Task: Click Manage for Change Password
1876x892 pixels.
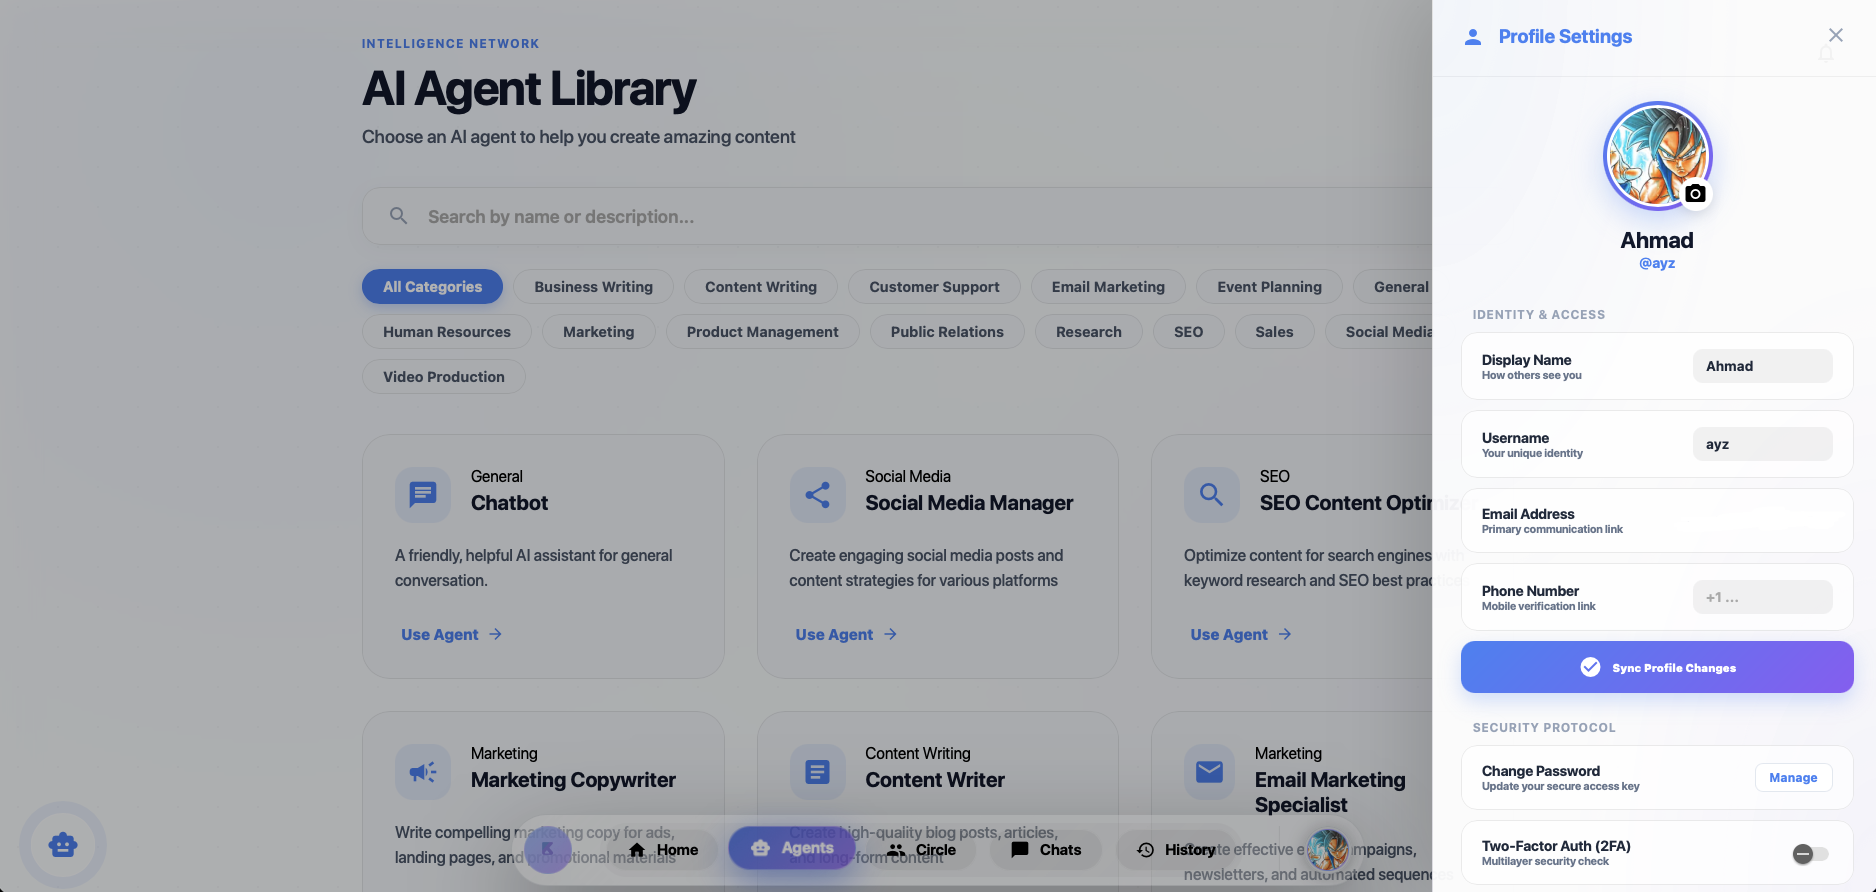Action: (x=1793, y=777)
